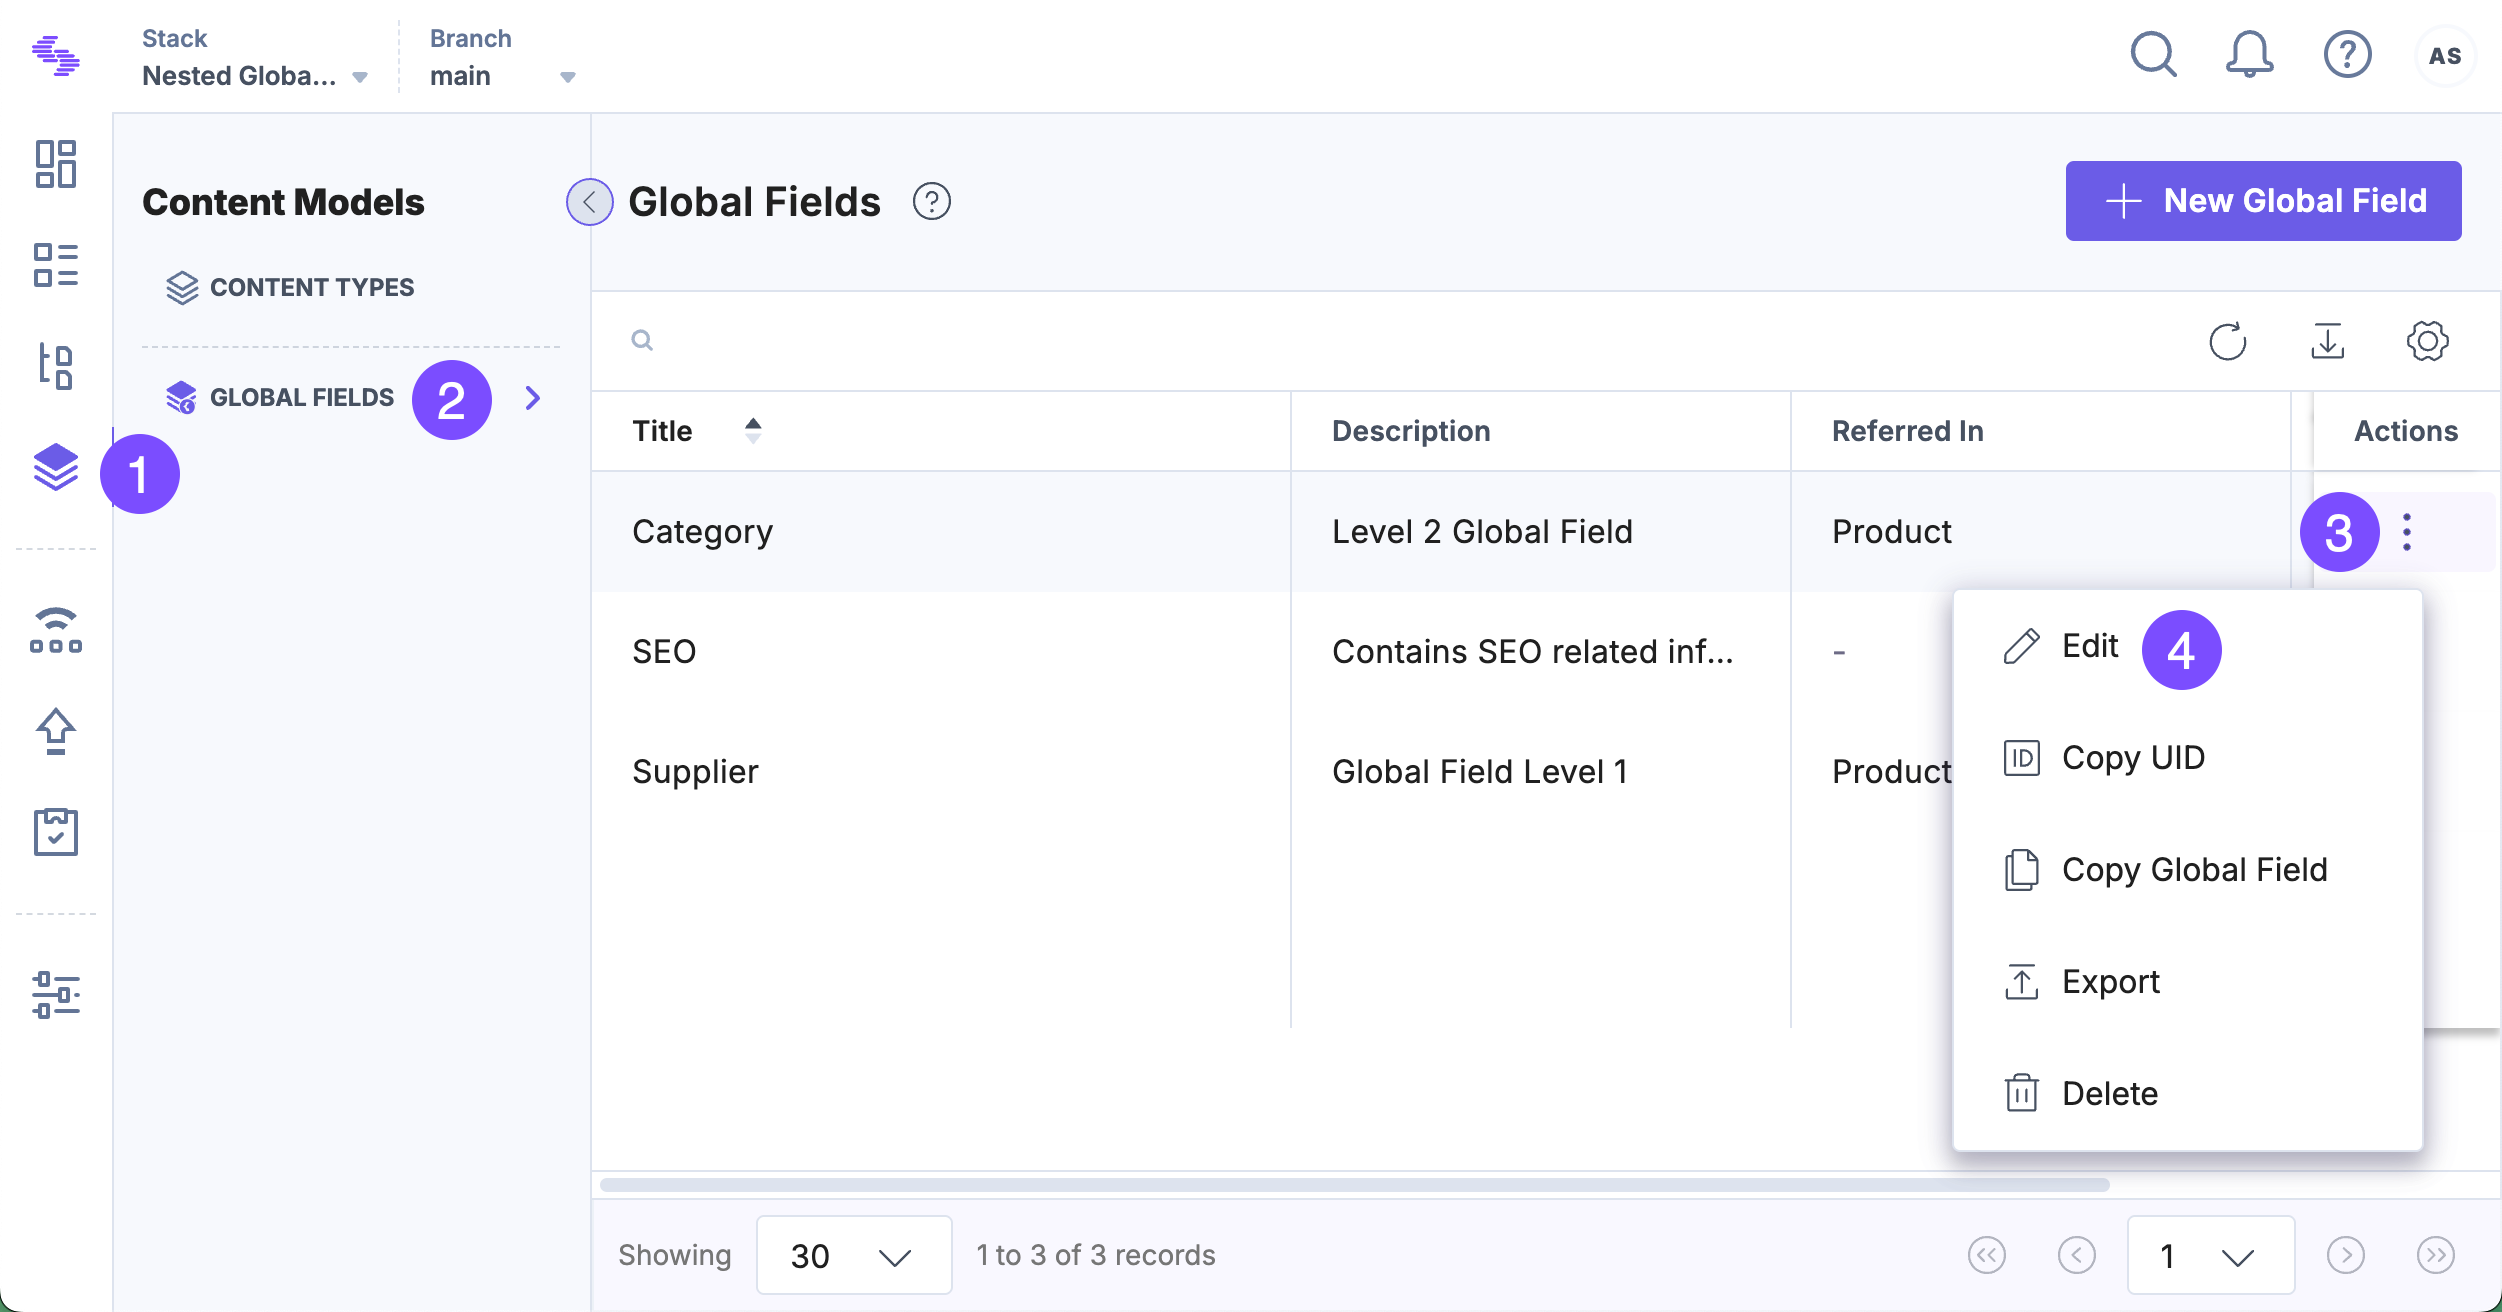Go to first page of records

click(1987, 1255)
